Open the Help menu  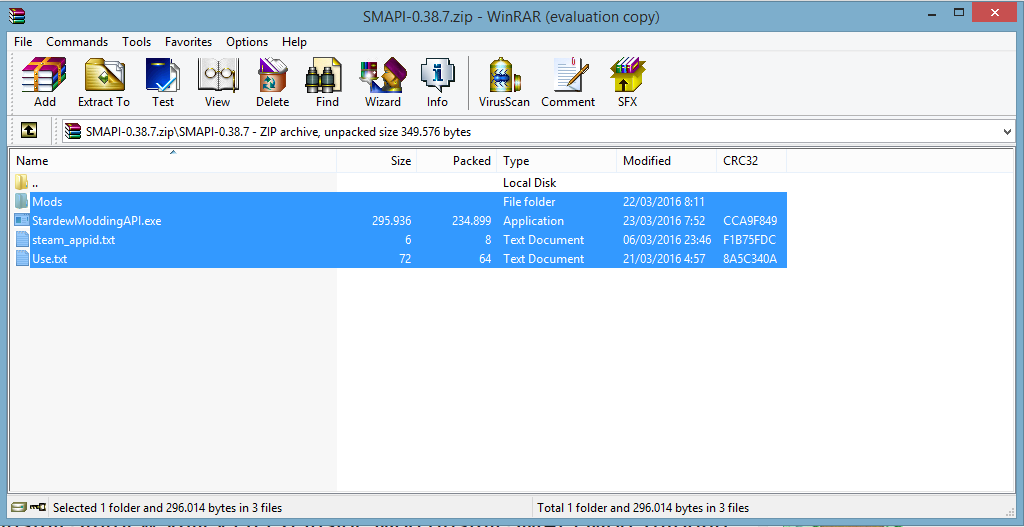[295, 42]
